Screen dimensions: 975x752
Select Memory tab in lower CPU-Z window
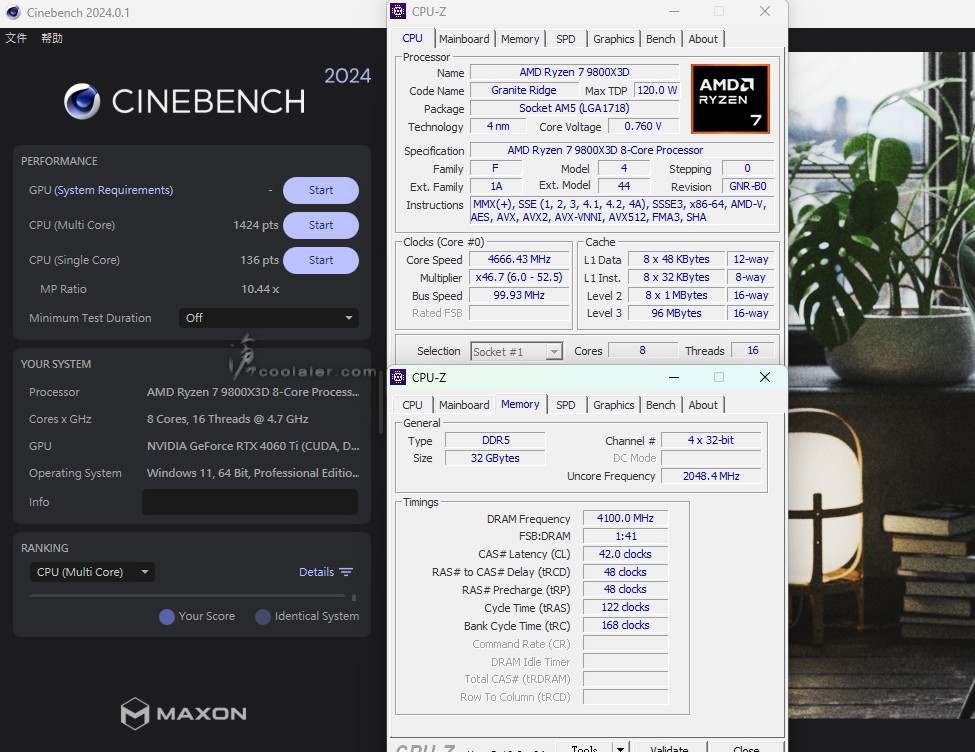point(520,404)
